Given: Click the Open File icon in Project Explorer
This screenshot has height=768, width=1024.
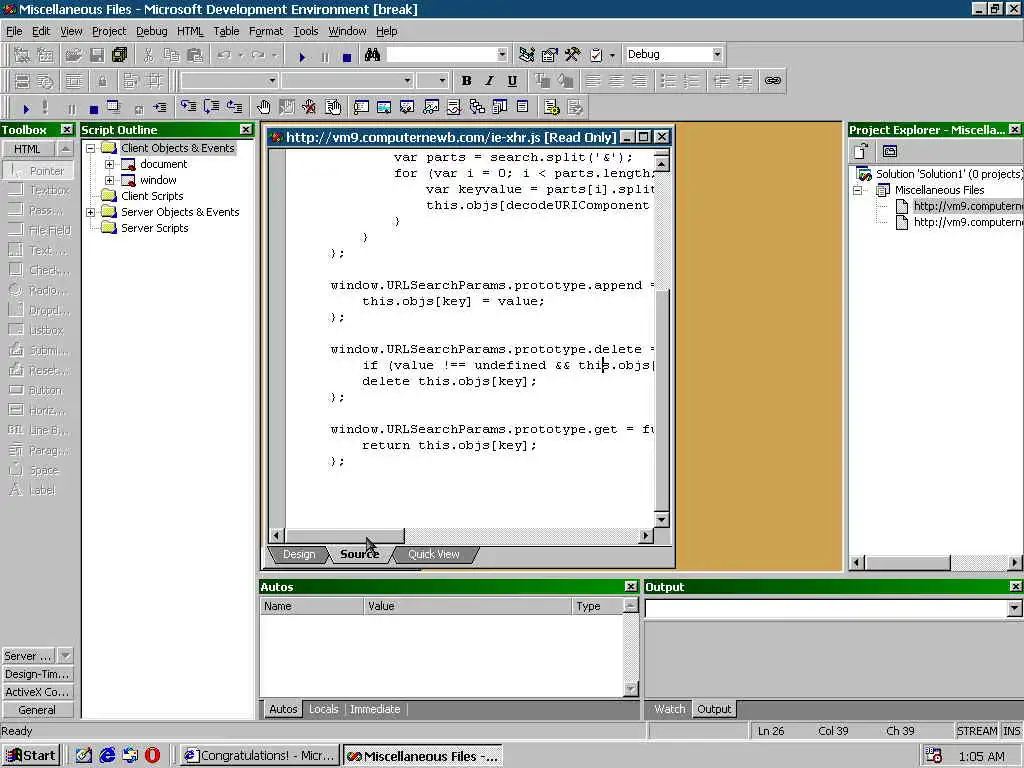Looking at the screenshot, I should click(861, 152).
